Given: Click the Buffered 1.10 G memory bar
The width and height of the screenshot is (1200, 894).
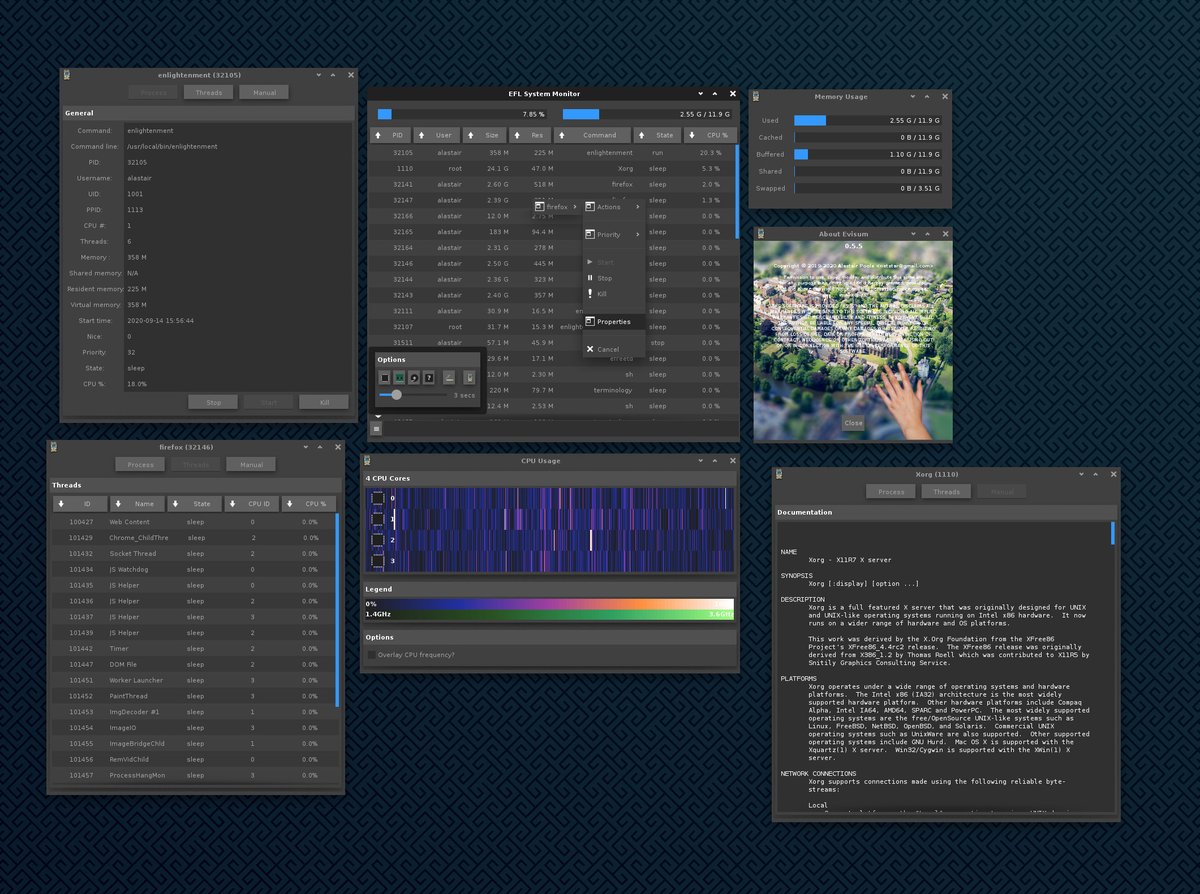Looking at the screenshot, I should coord(868,154).
